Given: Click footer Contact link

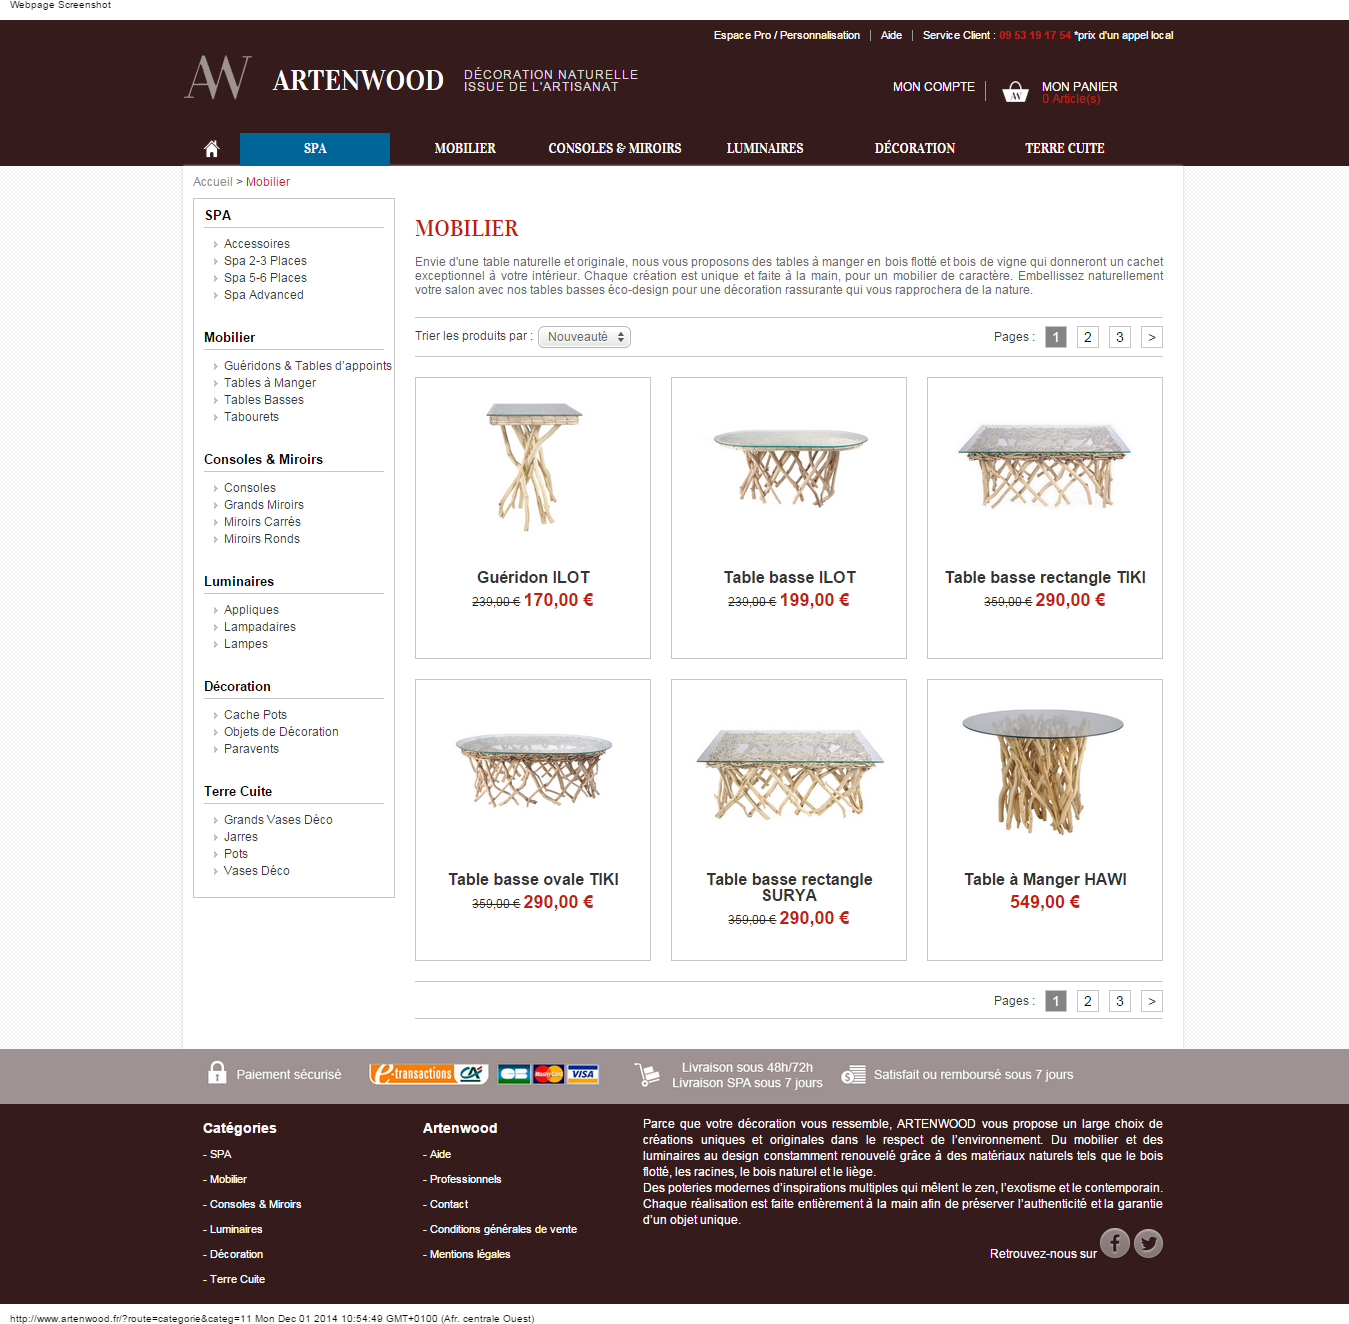Looking at the screenshot, I should tap(449, 1204).
